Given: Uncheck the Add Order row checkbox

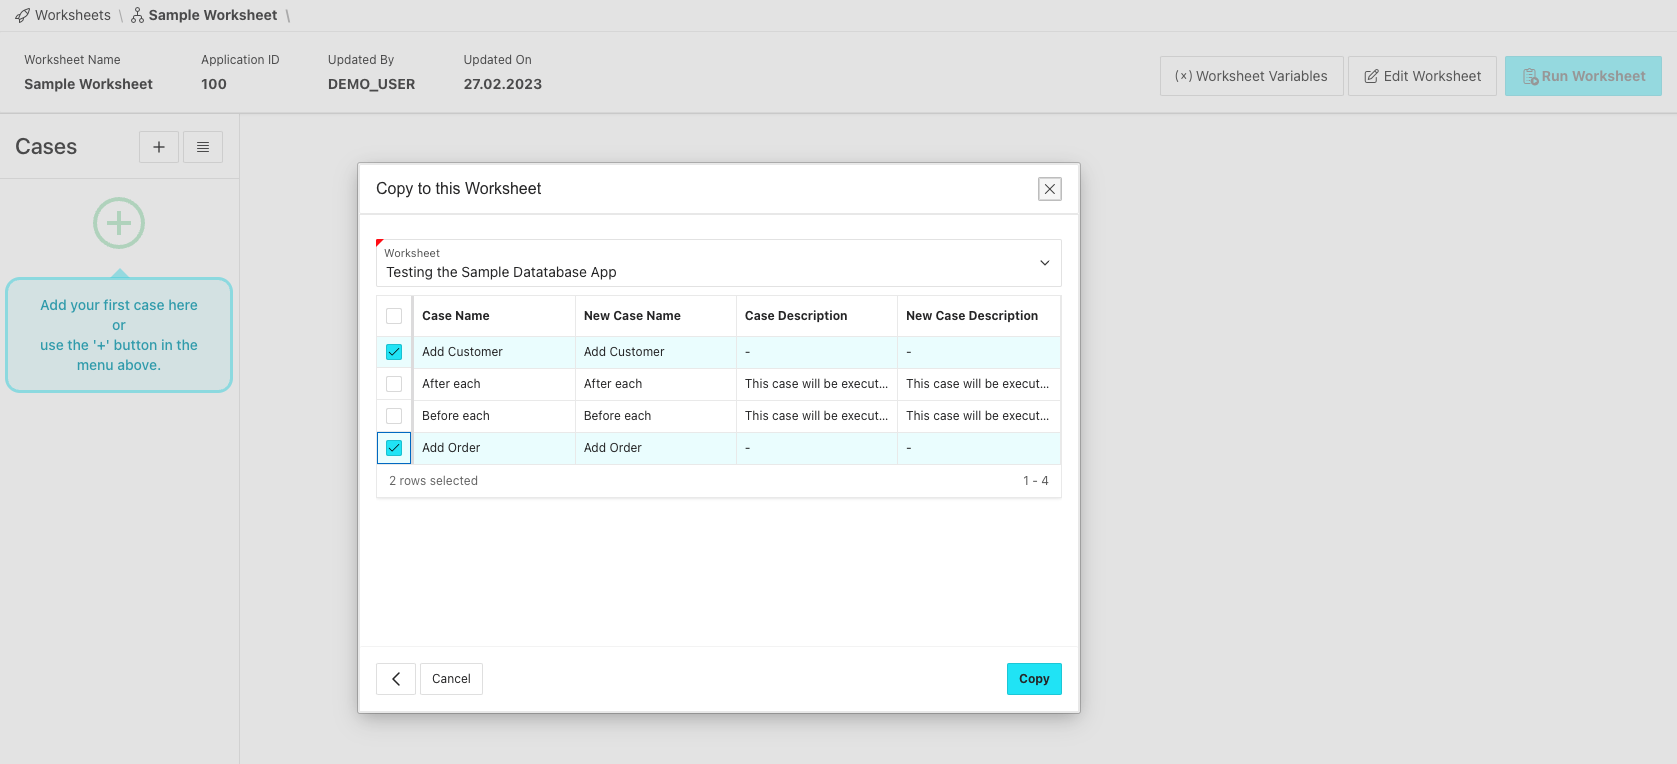Looking at the screenshot, I should coord(394,448).
